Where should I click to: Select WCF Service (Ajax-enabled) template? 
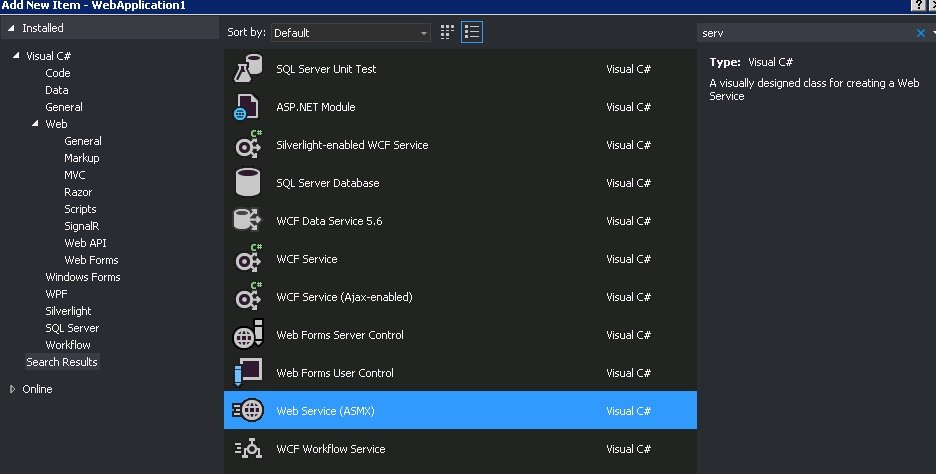[344, 297]
